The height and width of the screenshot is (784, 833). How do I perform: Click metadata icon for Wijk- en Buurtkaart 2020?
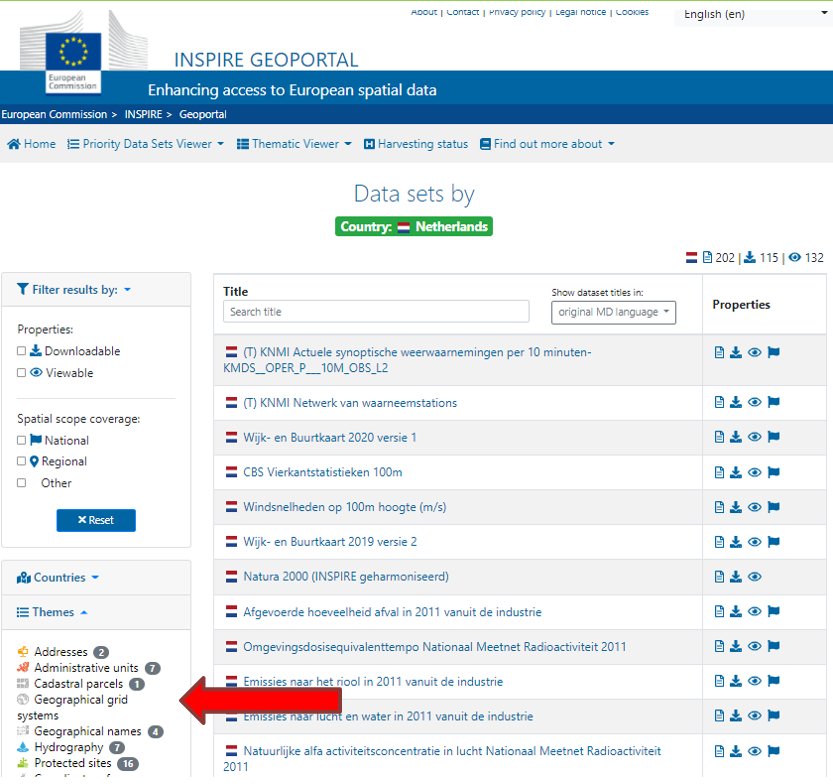[x=719, y=437]
